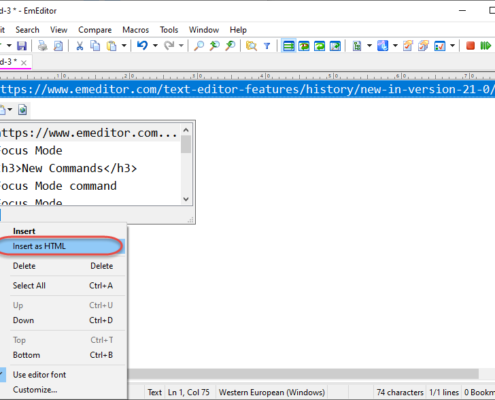Cut selection with the scissors icon
Screen dimensions: 495x400
pos(80,45)
